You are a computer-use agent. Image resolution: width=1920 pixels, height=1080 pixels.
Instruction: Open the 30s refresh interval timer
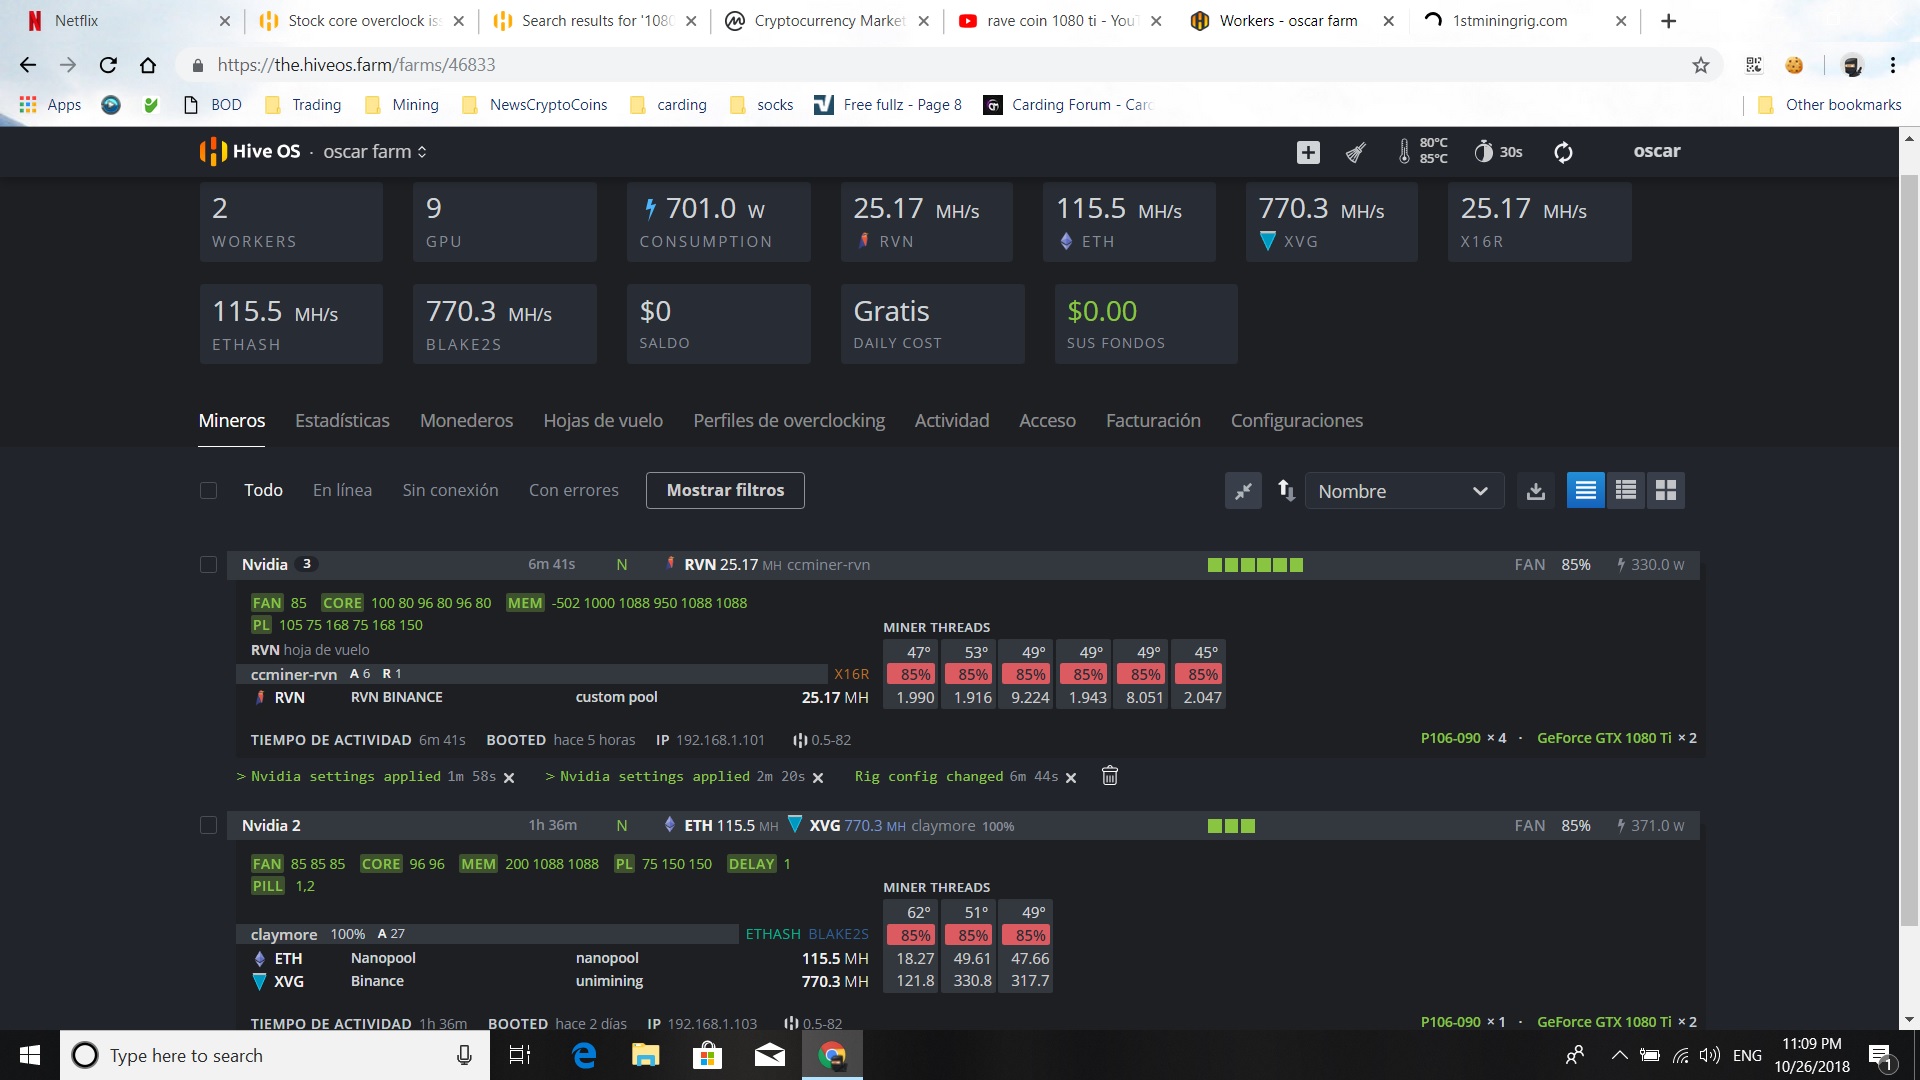coord(1498,152)
